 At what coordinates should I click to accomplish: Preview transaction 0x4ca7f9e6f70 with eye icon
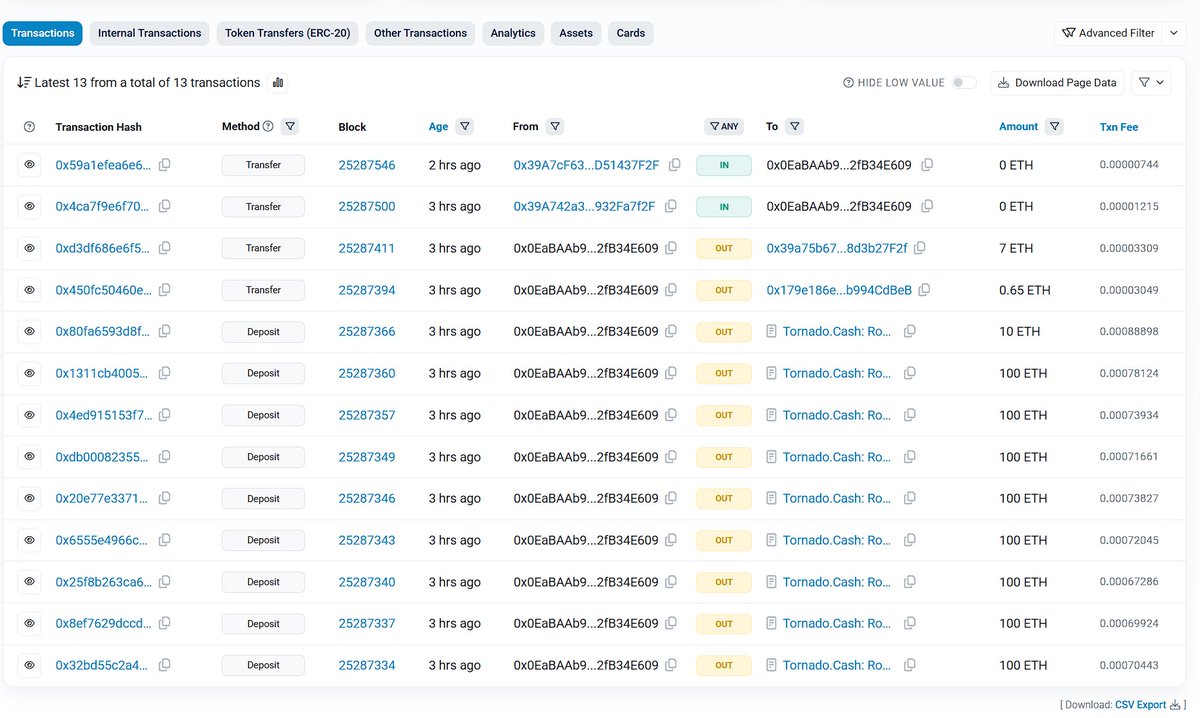tap(29, 206)
